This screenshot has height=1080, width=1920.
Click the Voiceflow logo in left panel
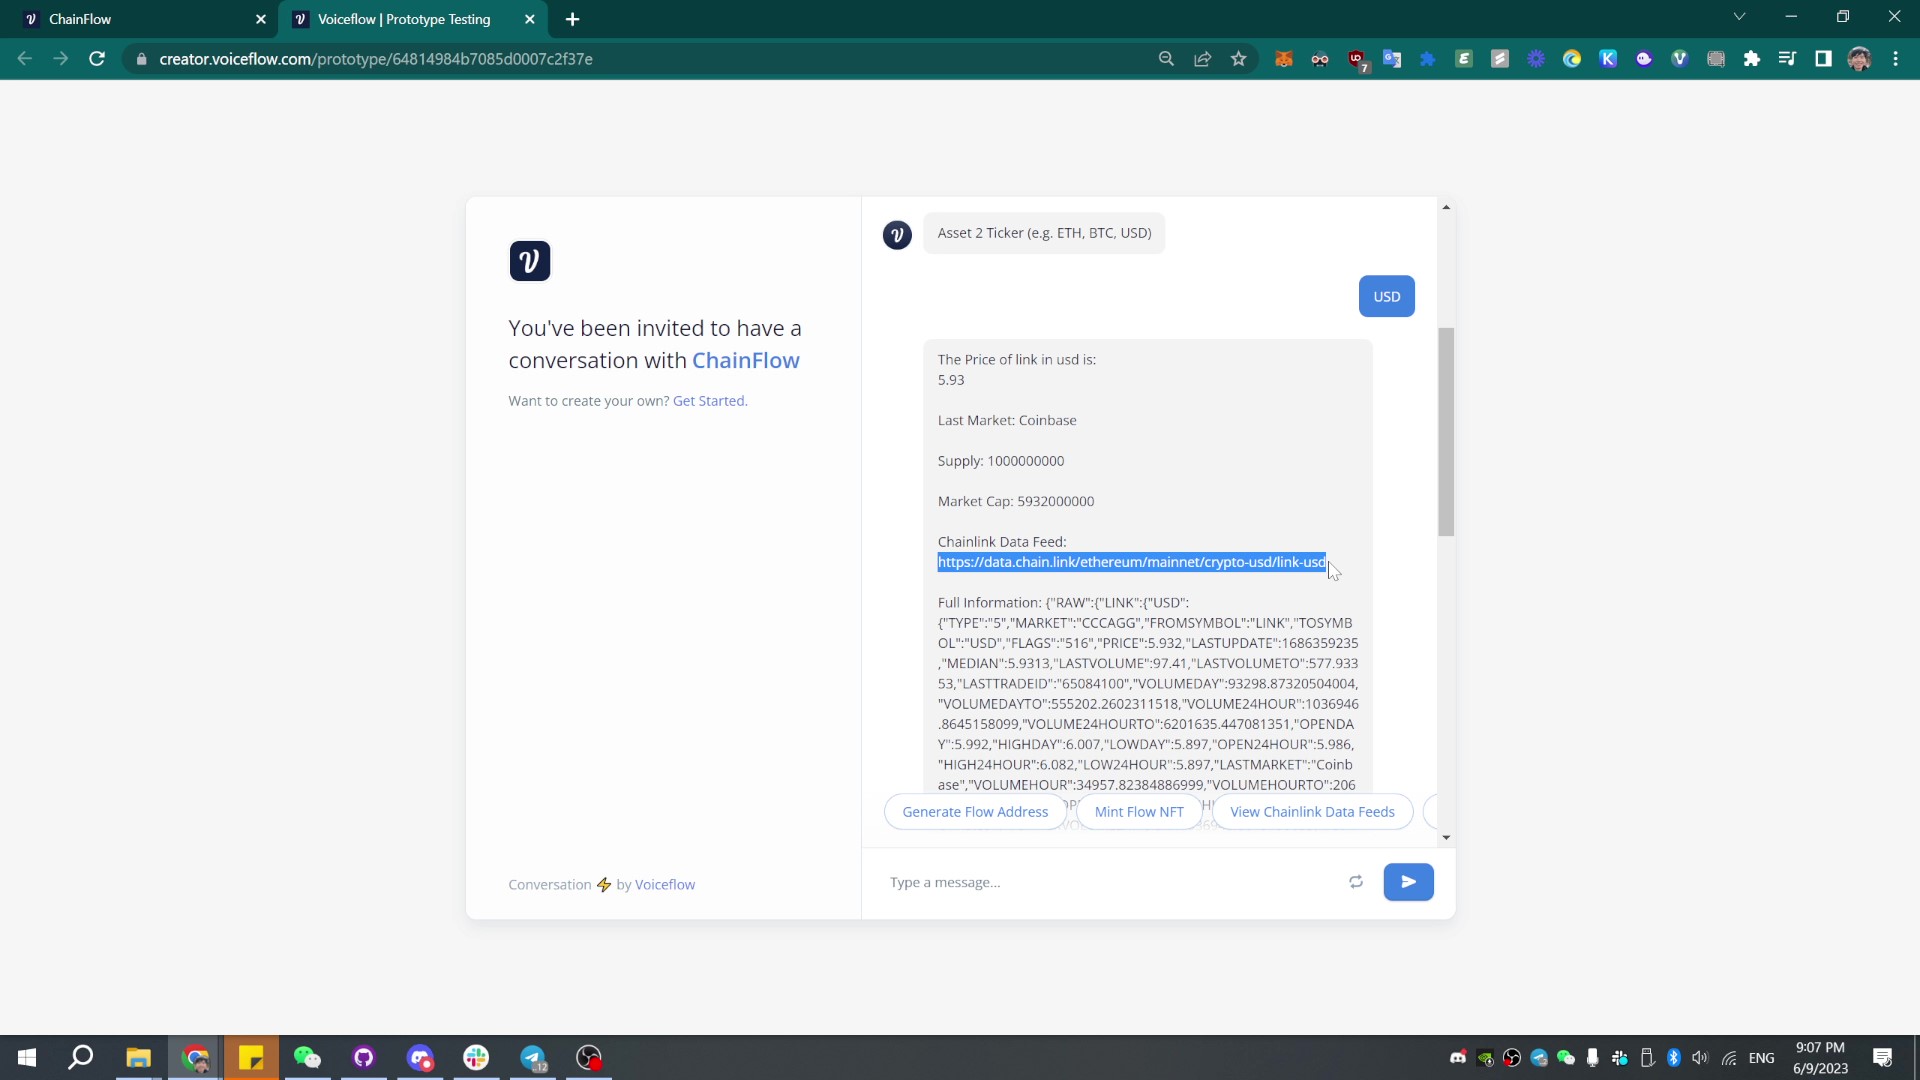(x=529, y=261)
